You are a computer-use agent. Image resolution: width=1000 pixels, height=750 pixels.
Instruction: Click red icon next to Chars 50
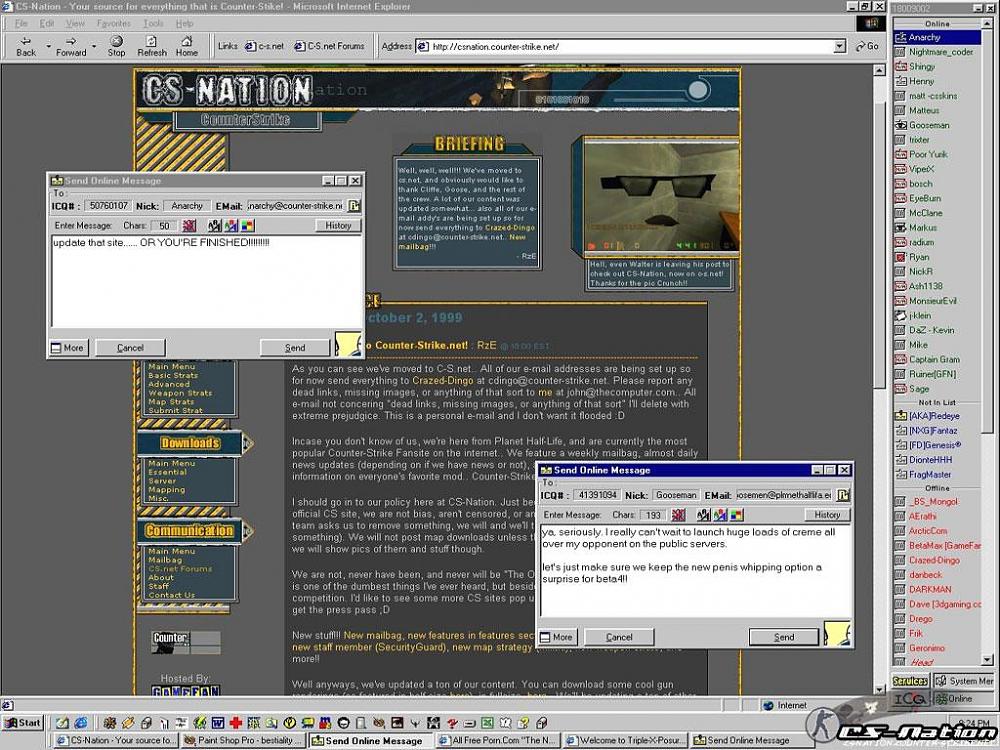coord(189,225)
